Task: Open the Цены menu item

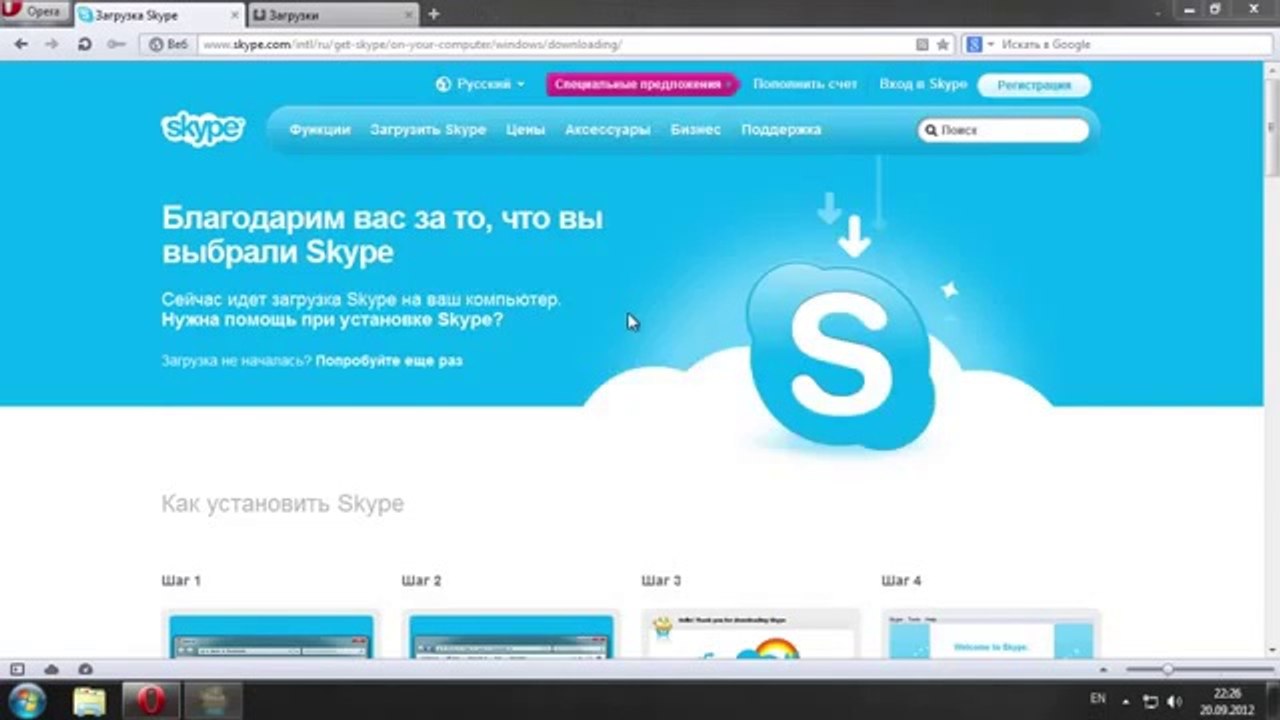Action: click(525, 130)
